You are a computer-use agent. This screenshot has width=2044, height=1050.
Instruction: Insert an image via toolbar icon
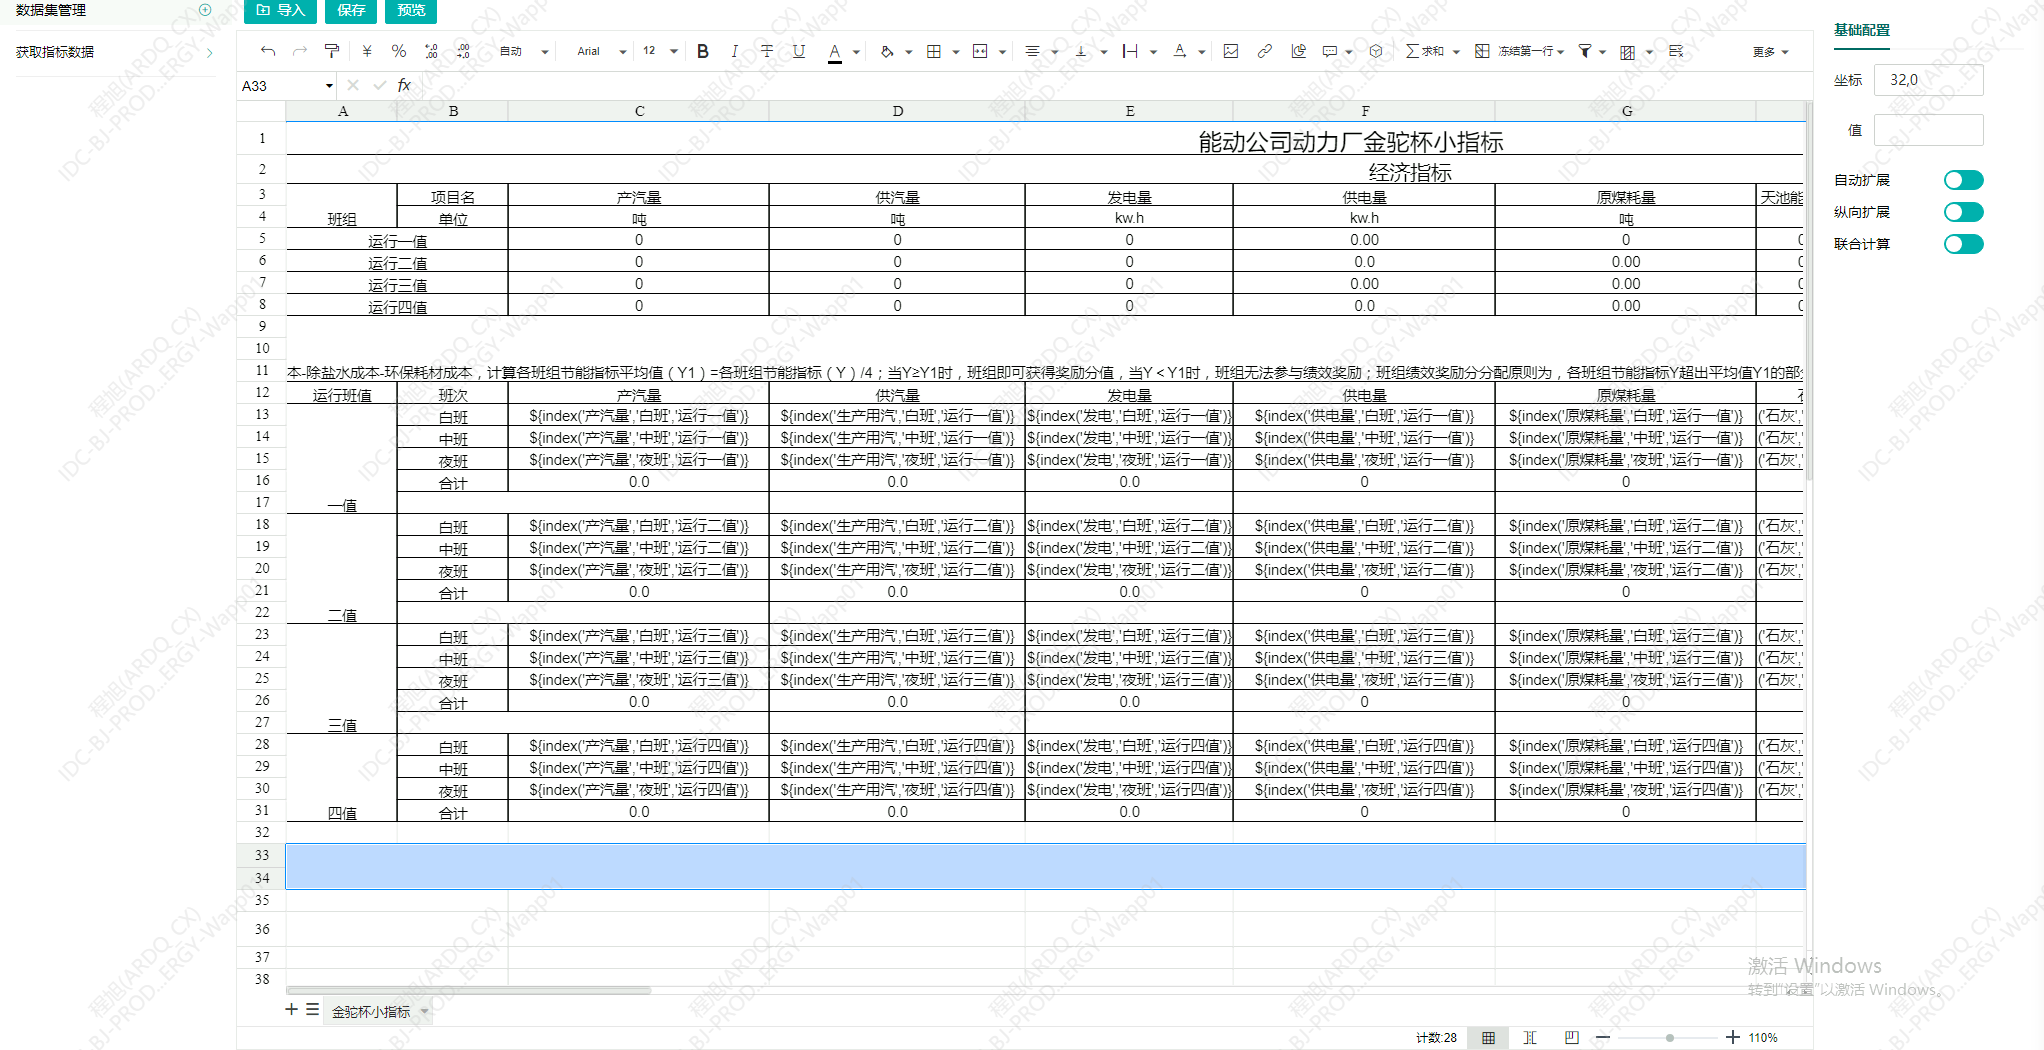pos(1231,51)
